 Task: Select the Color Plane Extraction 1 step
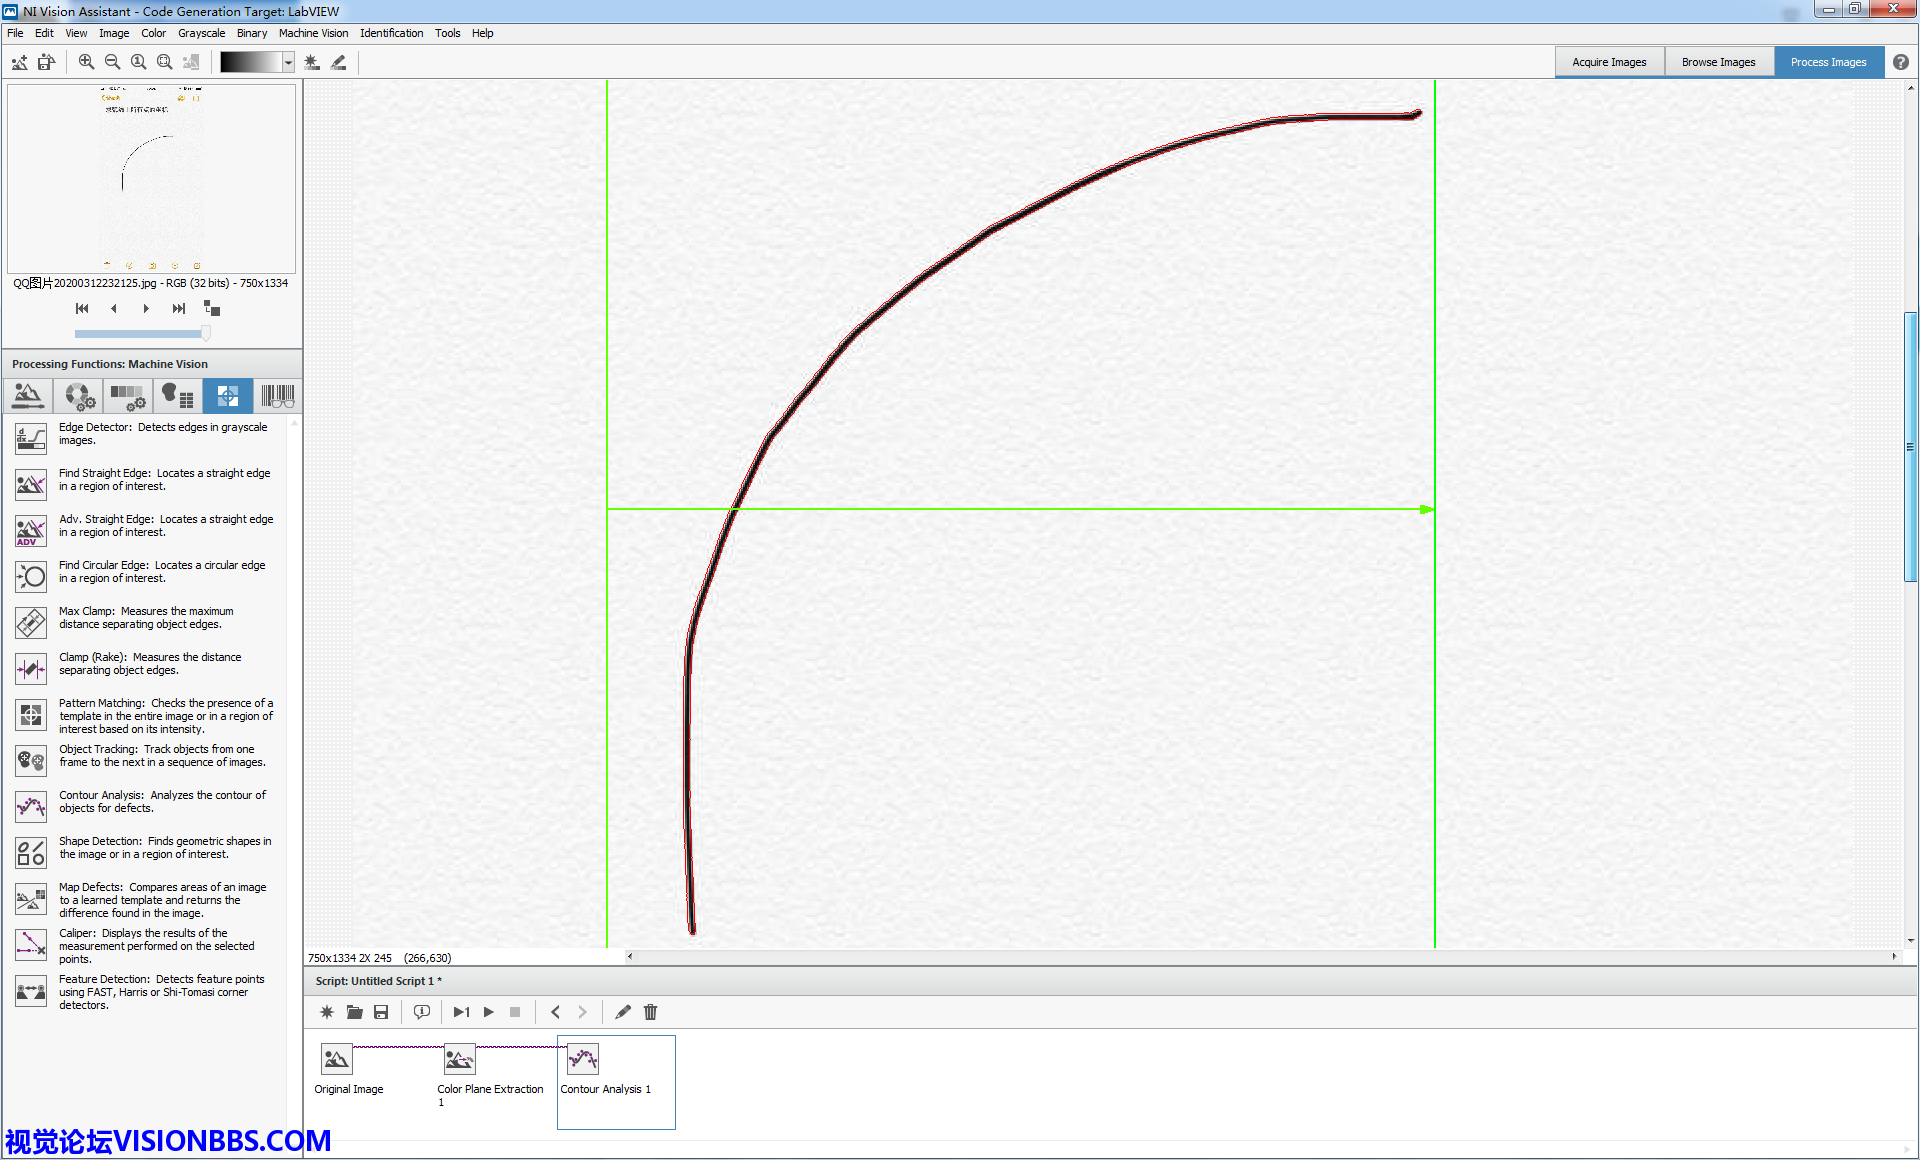coord(460,1059)
